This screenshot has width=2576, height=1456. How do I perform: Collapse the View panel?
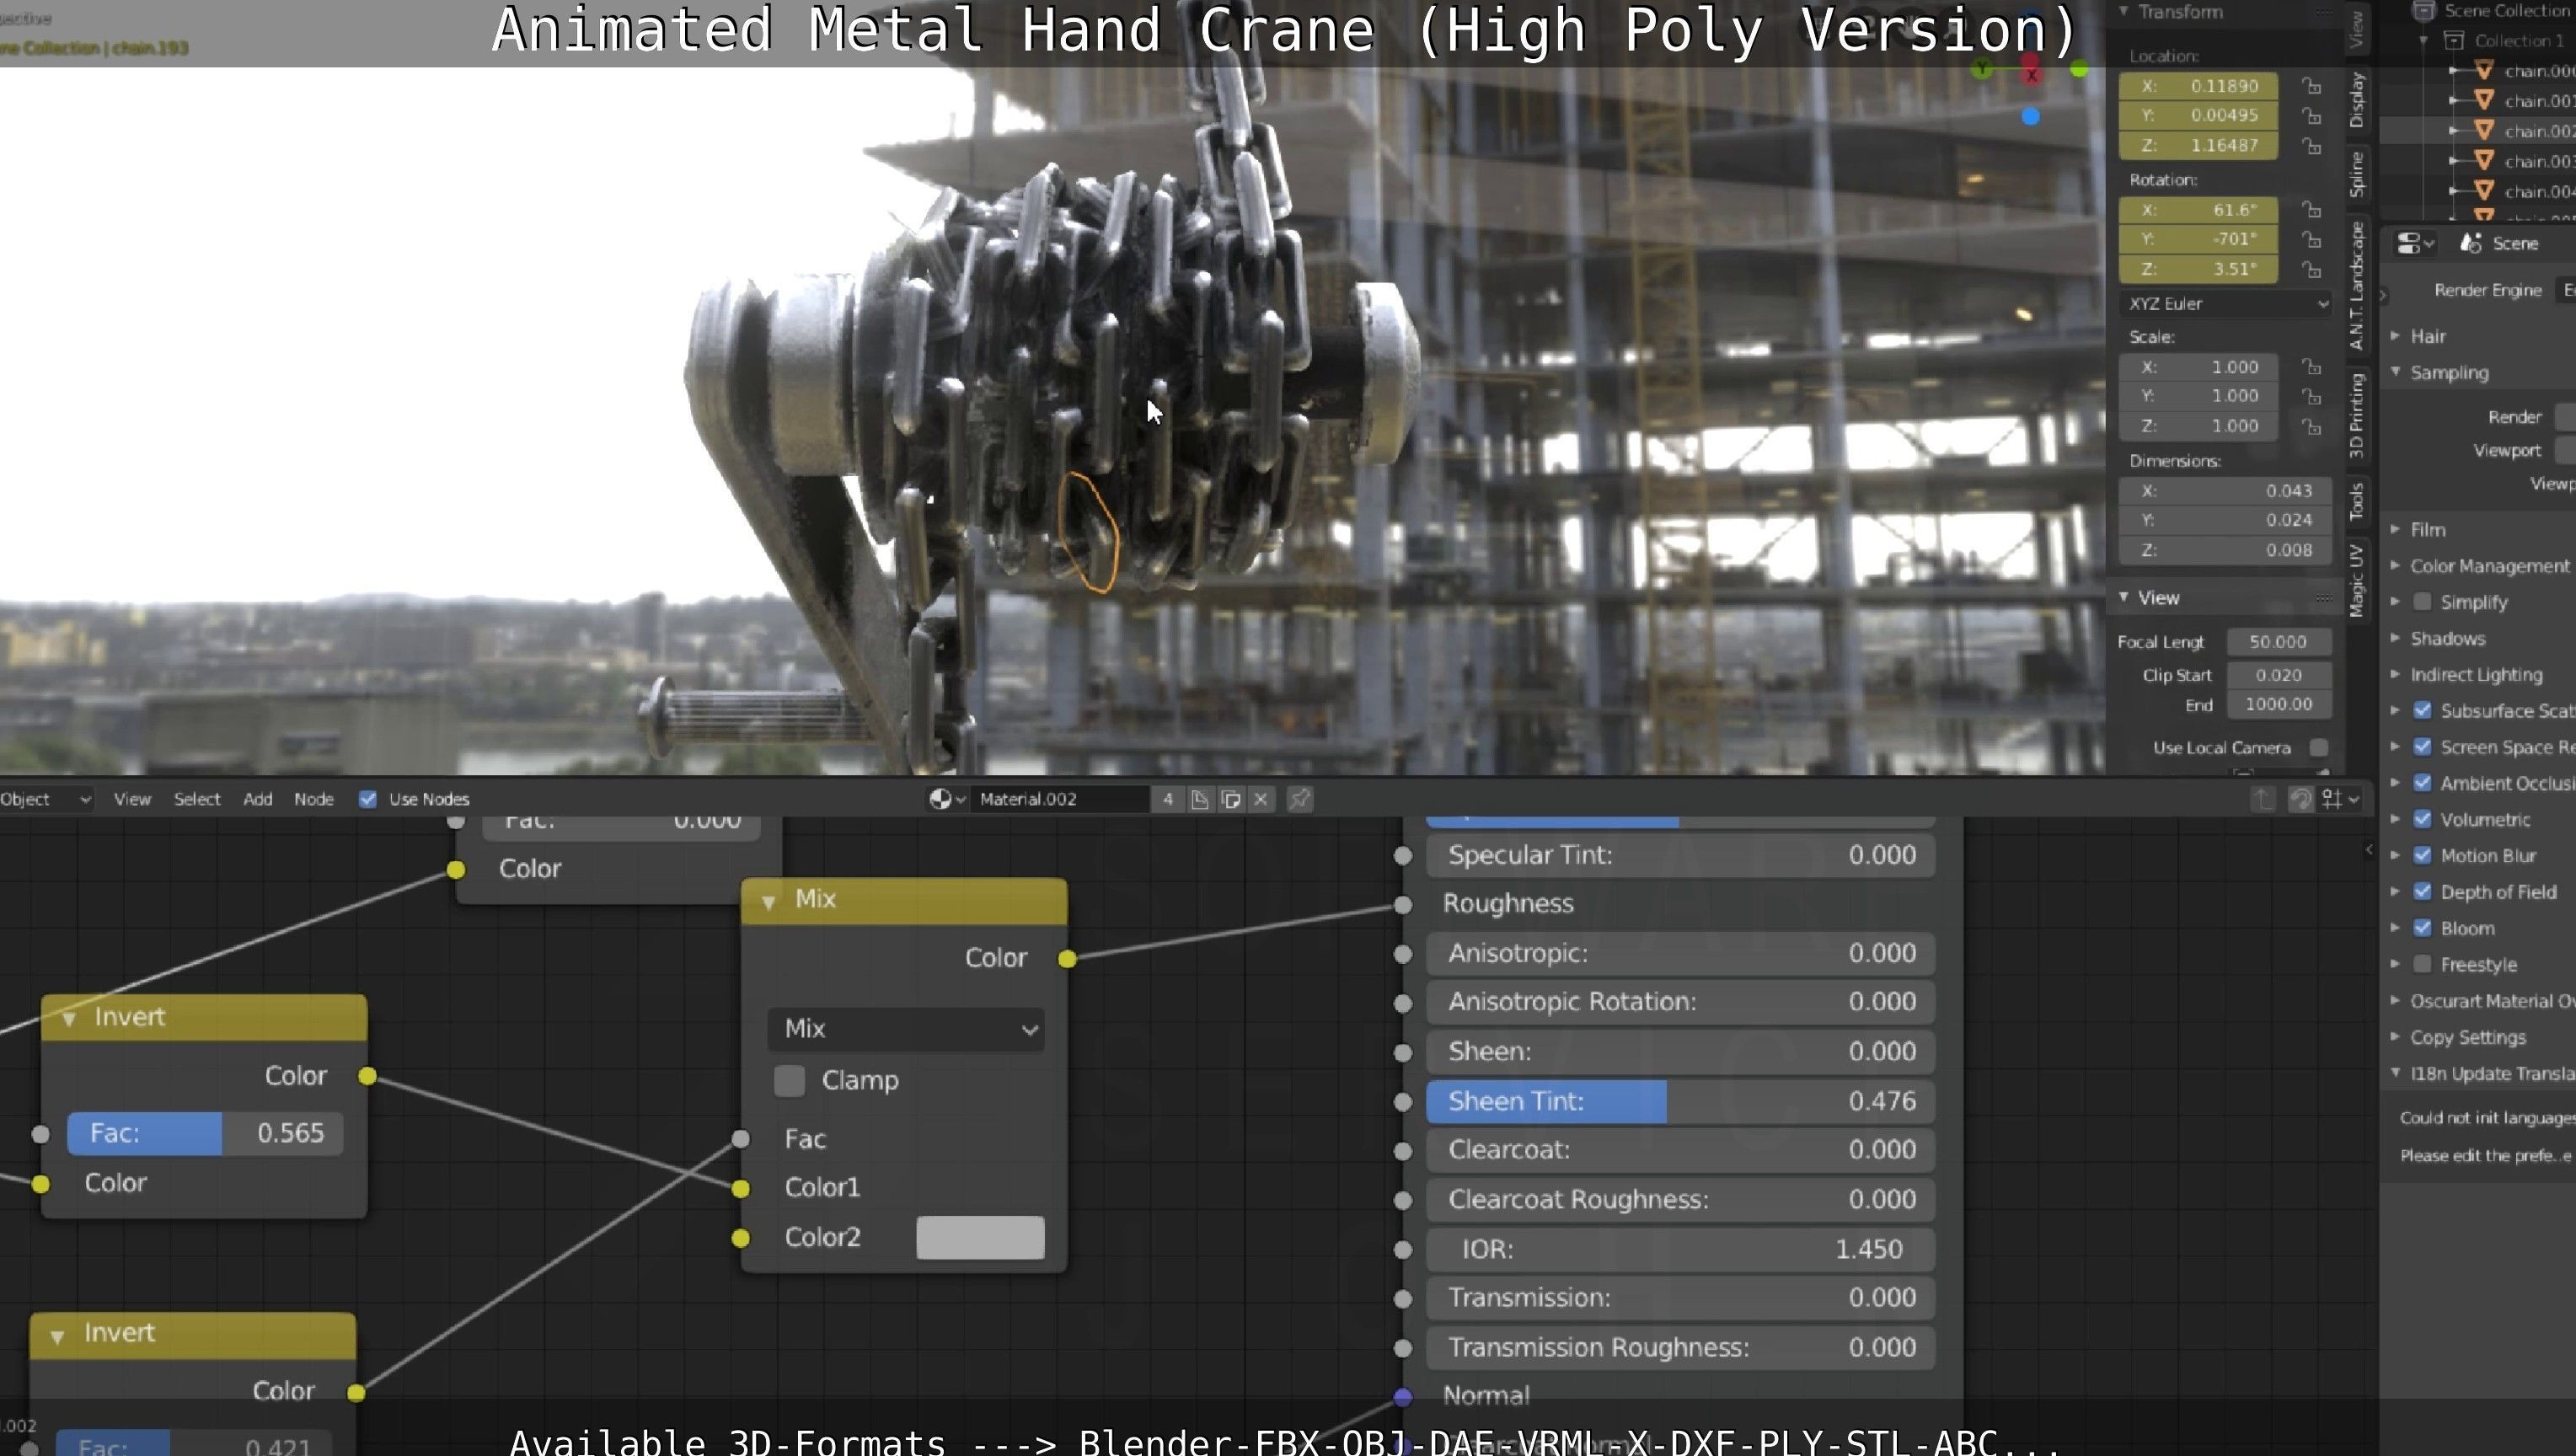[x=2123, y=597]
